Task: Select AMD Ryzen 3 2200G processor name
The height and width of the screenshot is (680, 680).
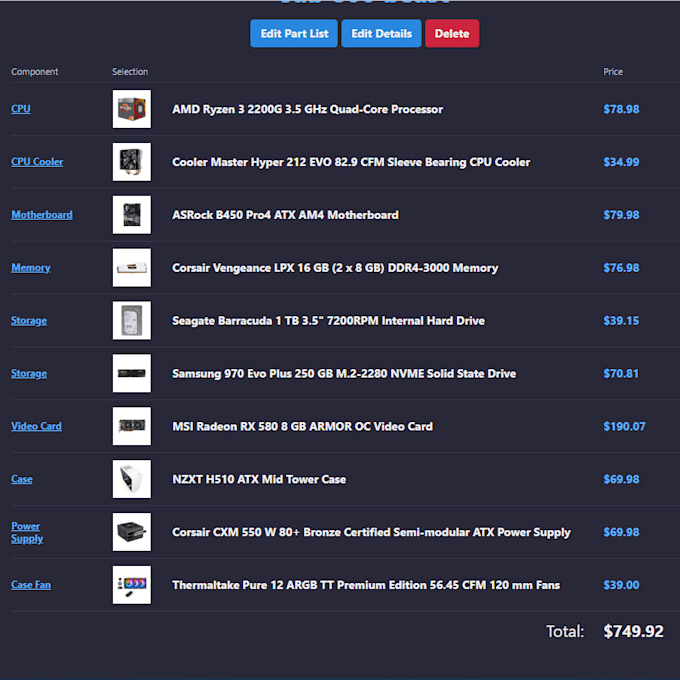Action: (x=307, y=109)
